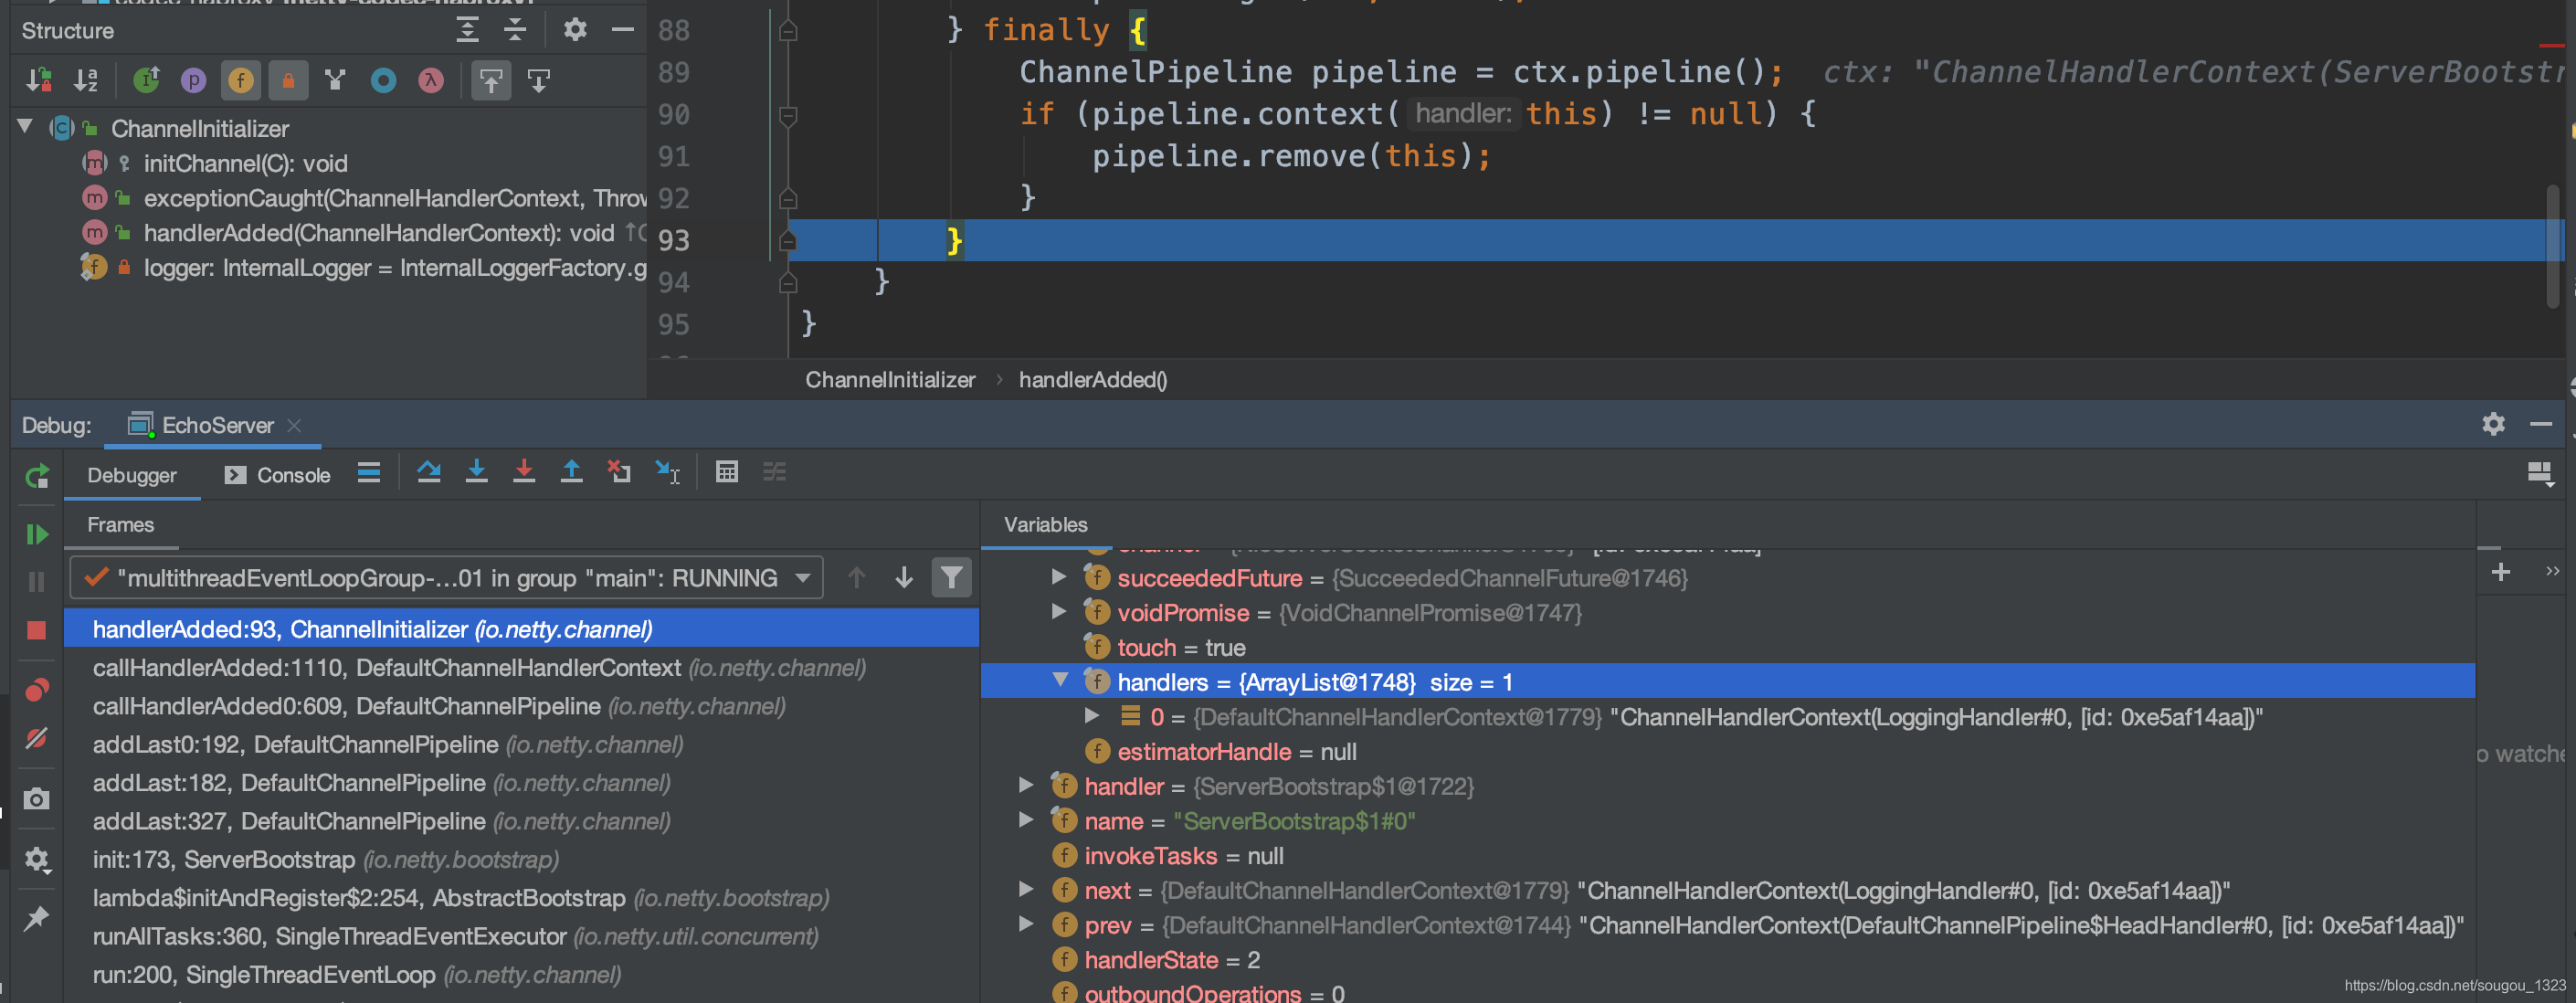Click ChannelInitializer breadcrumb
This screenshot has width=2576, height=1003.
coord(890,380)
